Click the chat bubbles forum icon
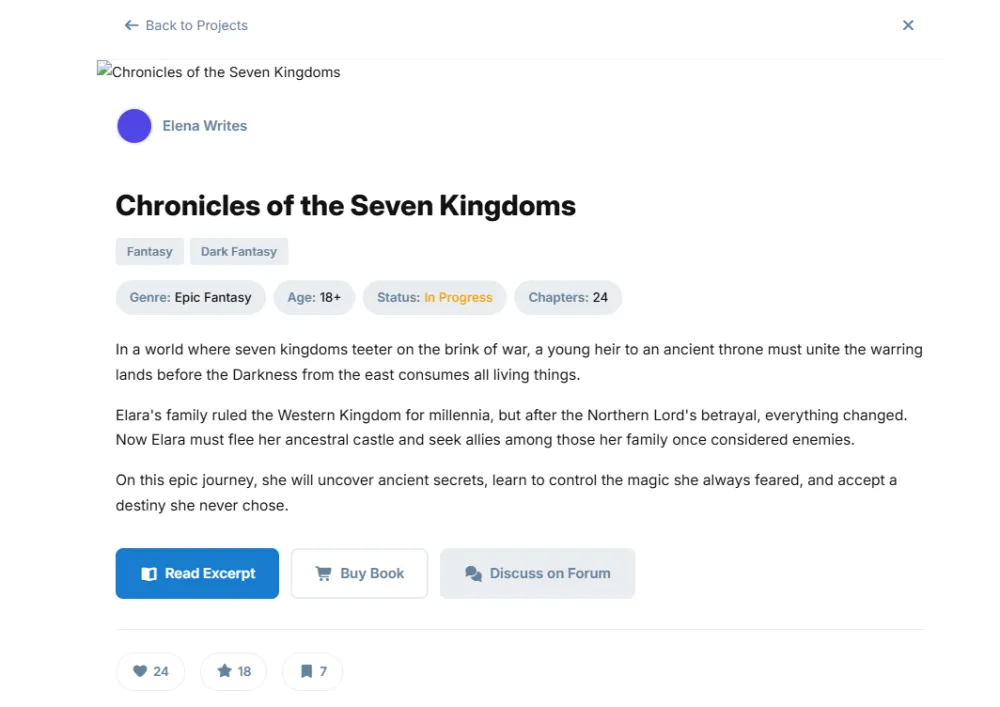The image size is (1000, 707). pyautogui.click(x=473, y=574)
